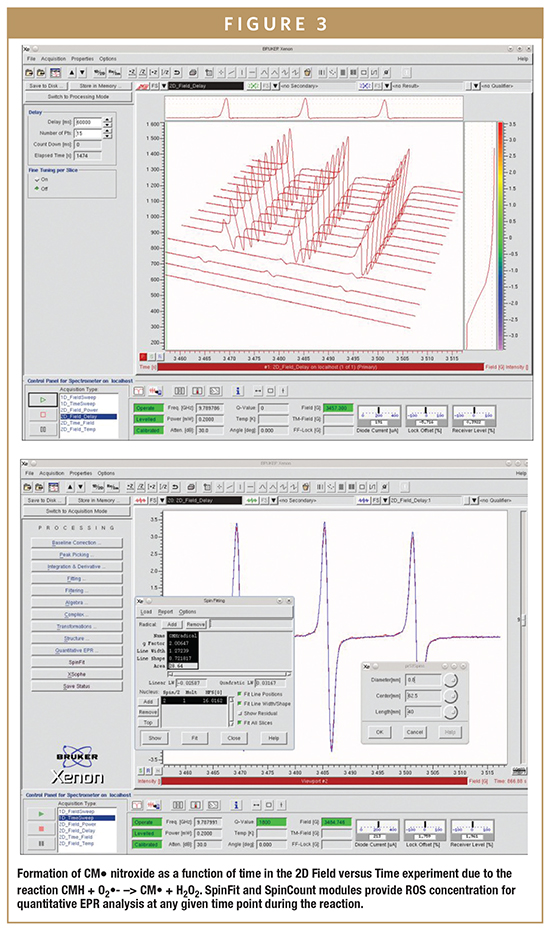Toggle the 'Fit All Slices' checkbox
The width and height of the screenshot is (550, 930).
point(240,722)
